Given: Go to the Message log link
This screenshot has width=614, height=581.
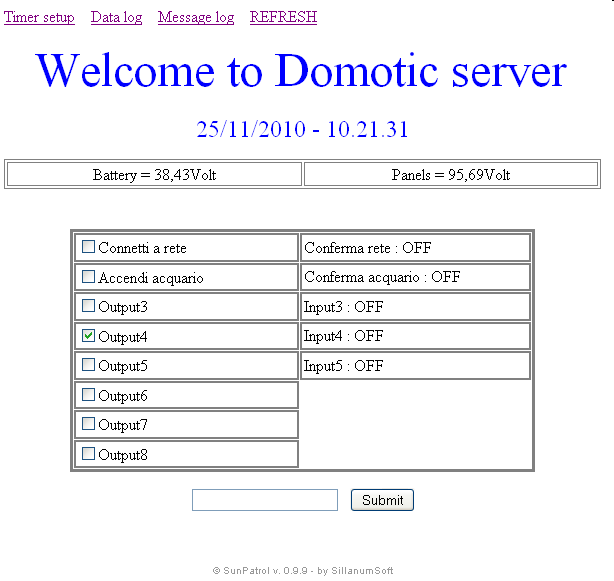Looking at the screenshot, I should 196,17.
